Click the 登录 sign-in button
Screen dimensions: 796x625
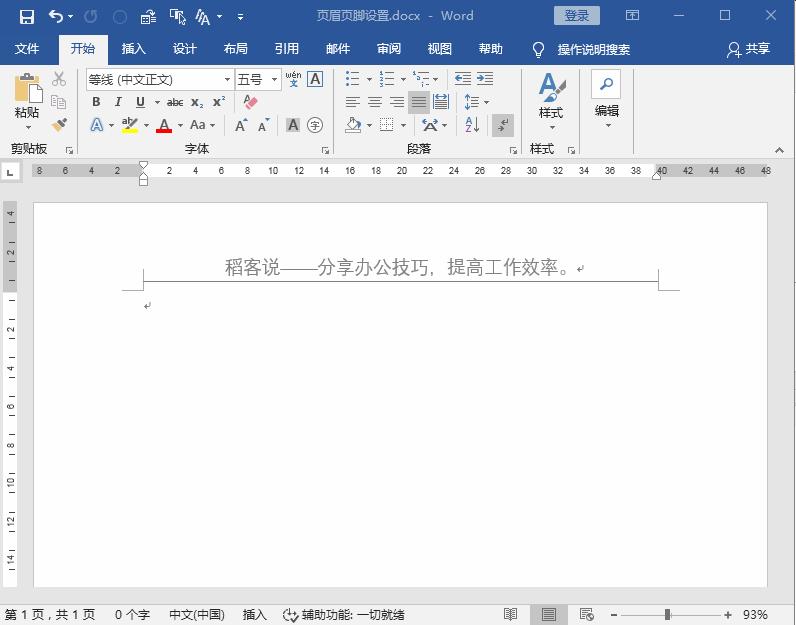tap(577, 16)
